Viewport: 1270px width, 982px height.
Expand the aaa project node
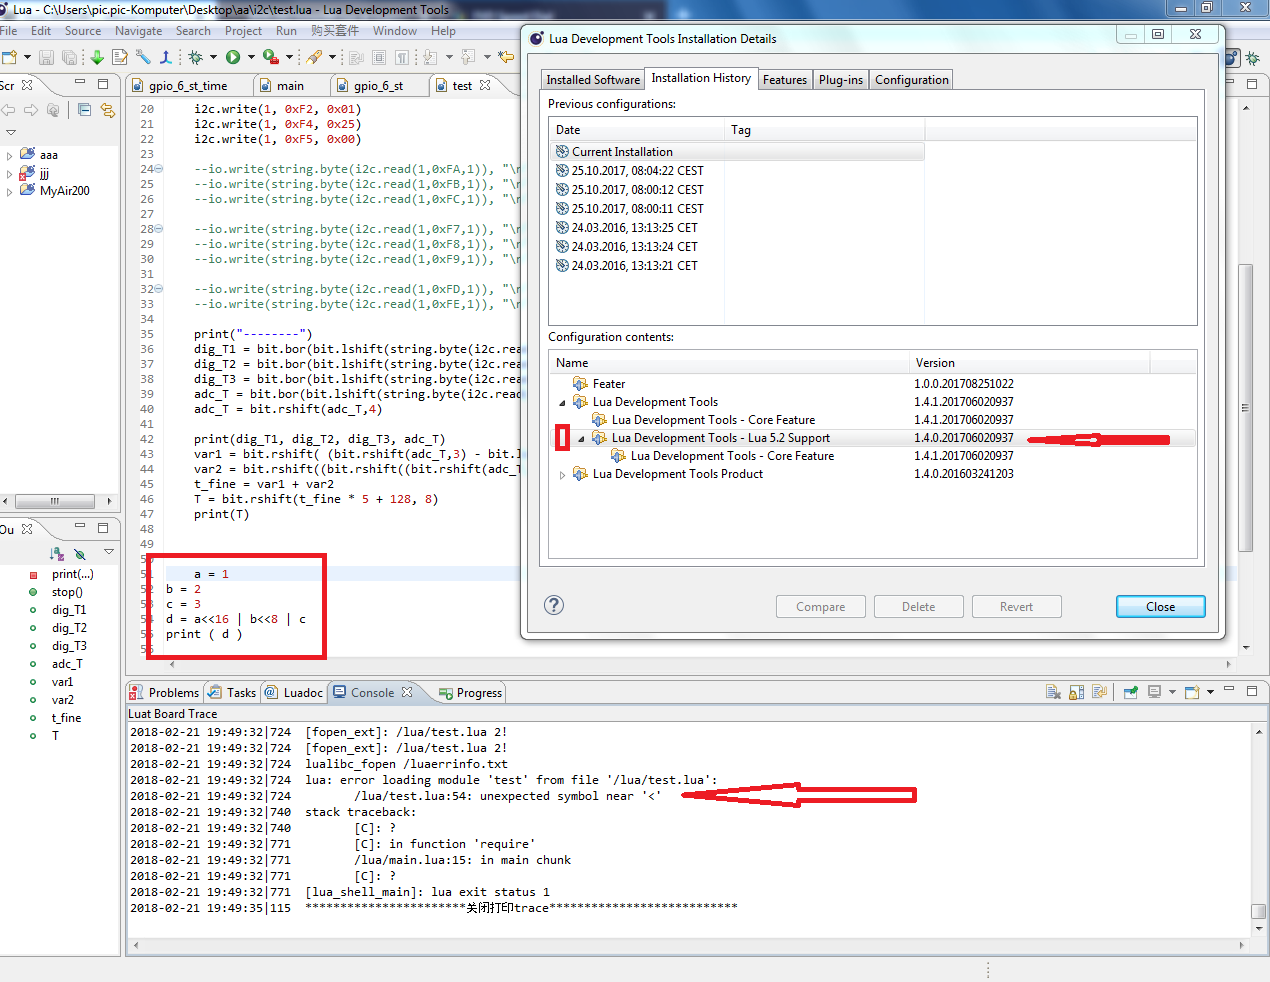point(10,155)
